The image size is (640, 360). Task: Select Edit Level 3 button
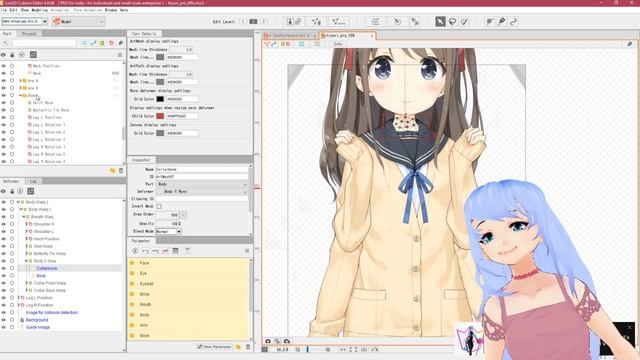pos(264,21)
